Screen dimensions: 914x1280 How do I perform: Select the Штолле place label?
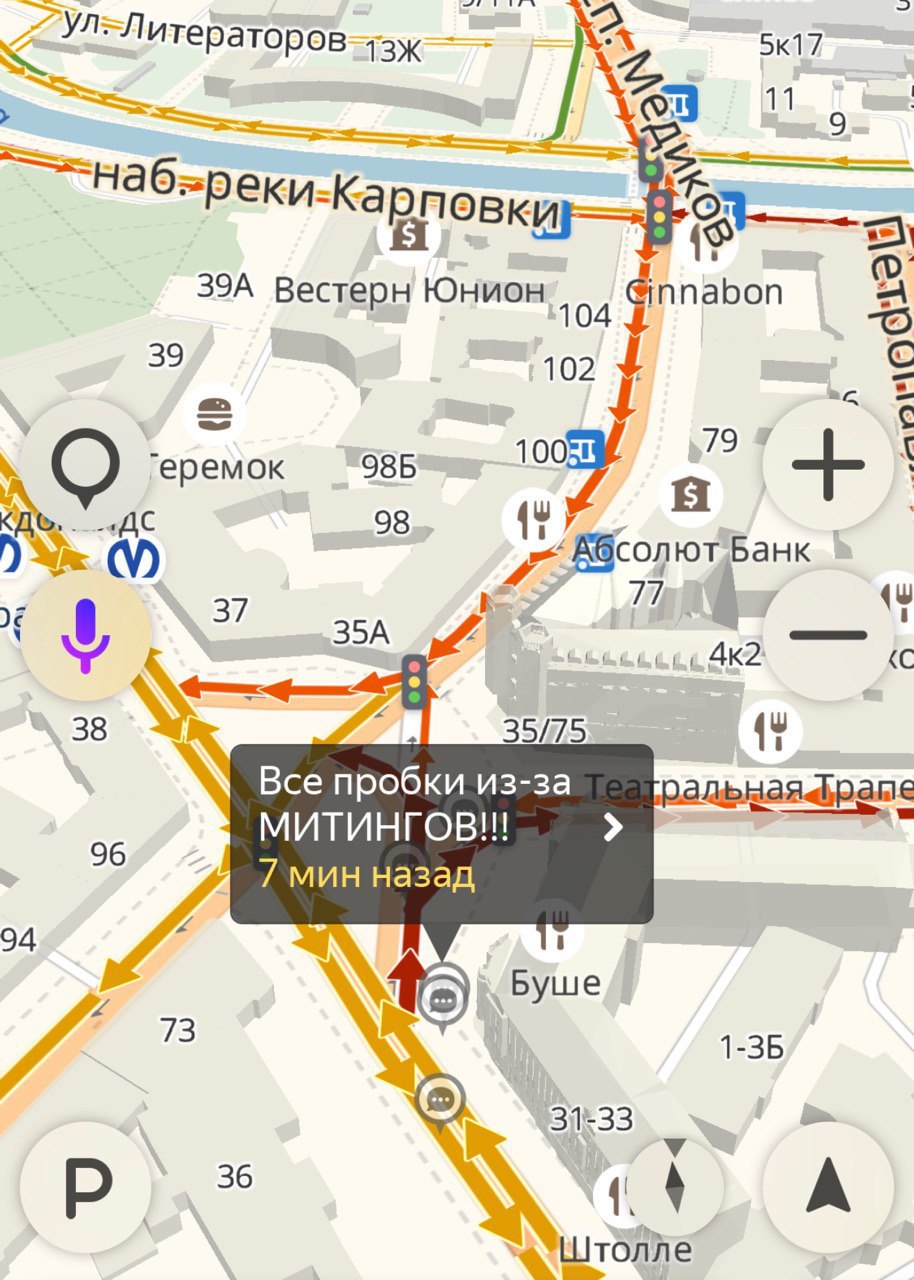tap(624, 1249)
